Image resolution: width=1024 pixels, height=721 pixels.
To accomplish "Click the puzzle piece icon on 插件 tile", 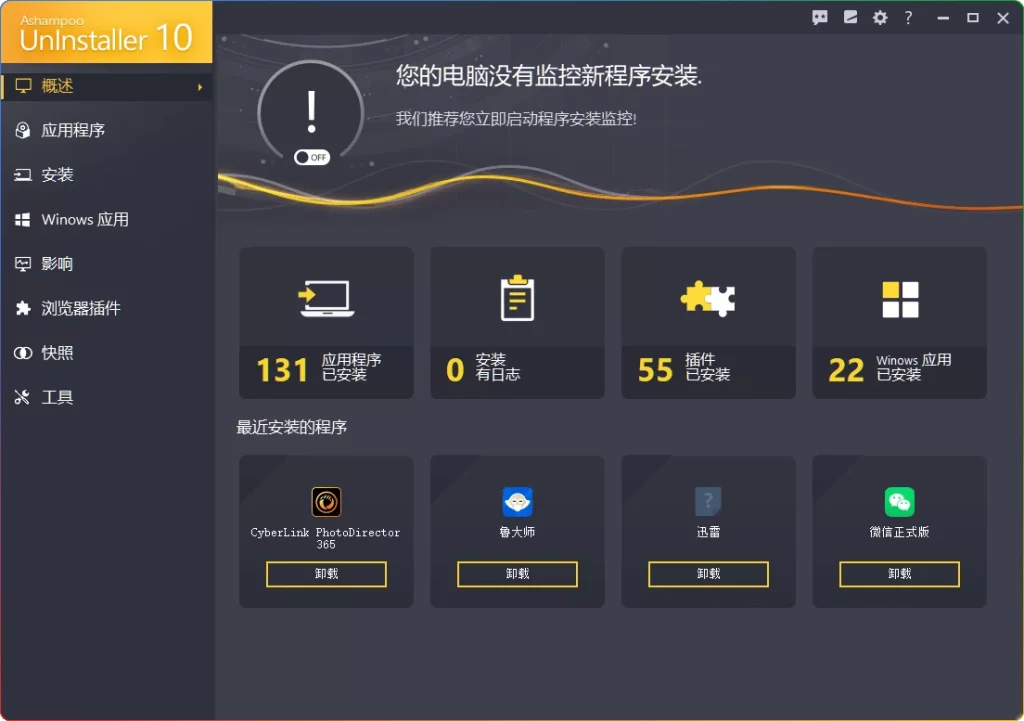I will (708, 297).
